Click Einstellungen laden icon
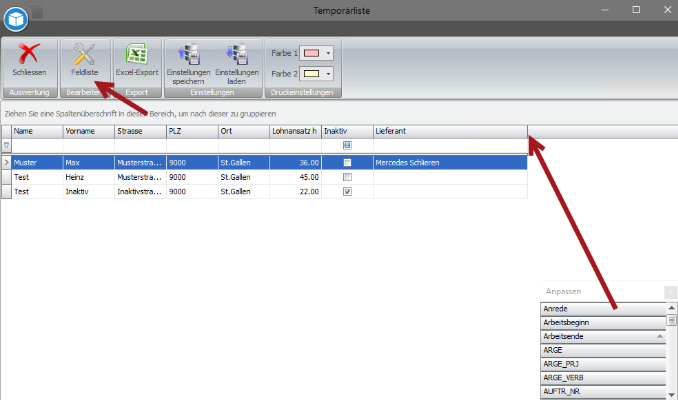Image resolution: width=678 pixels, height=400 pixels. click(x=236, y=56)
